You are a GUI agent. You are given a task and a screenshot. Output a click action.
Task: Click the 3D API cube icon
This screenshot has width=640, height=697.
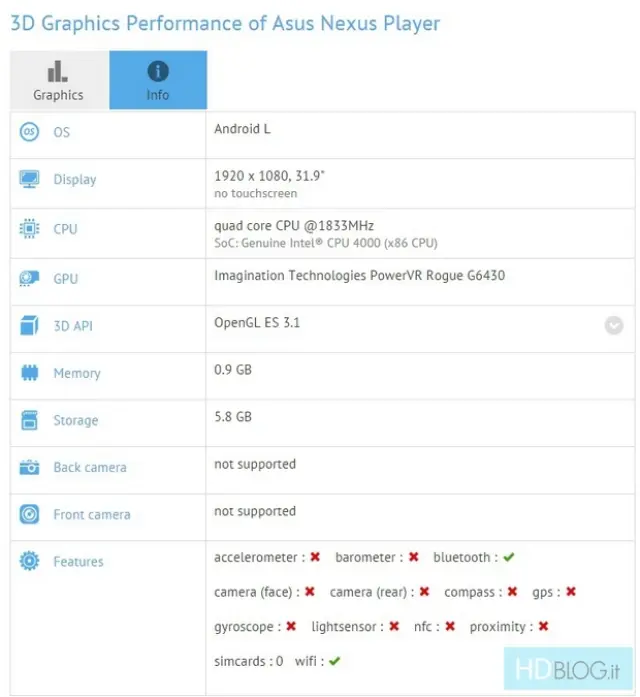click(x=29, y=326)
